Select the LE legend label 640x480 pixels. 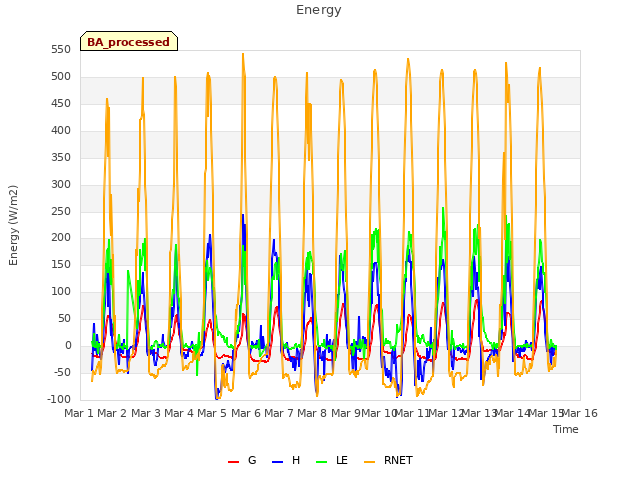click(x=342, y=460)
